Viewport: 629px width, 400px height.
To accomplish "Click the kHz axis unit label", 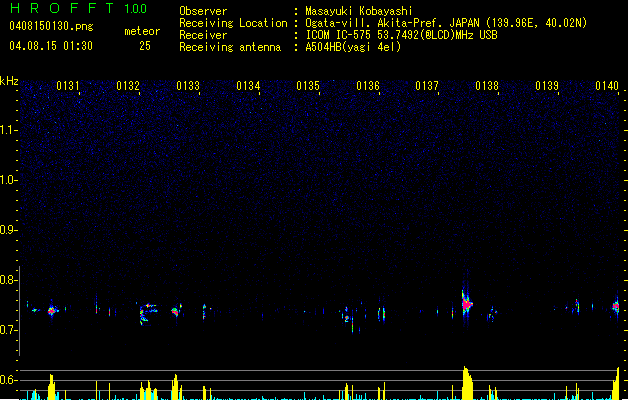I will click(9, 81).
